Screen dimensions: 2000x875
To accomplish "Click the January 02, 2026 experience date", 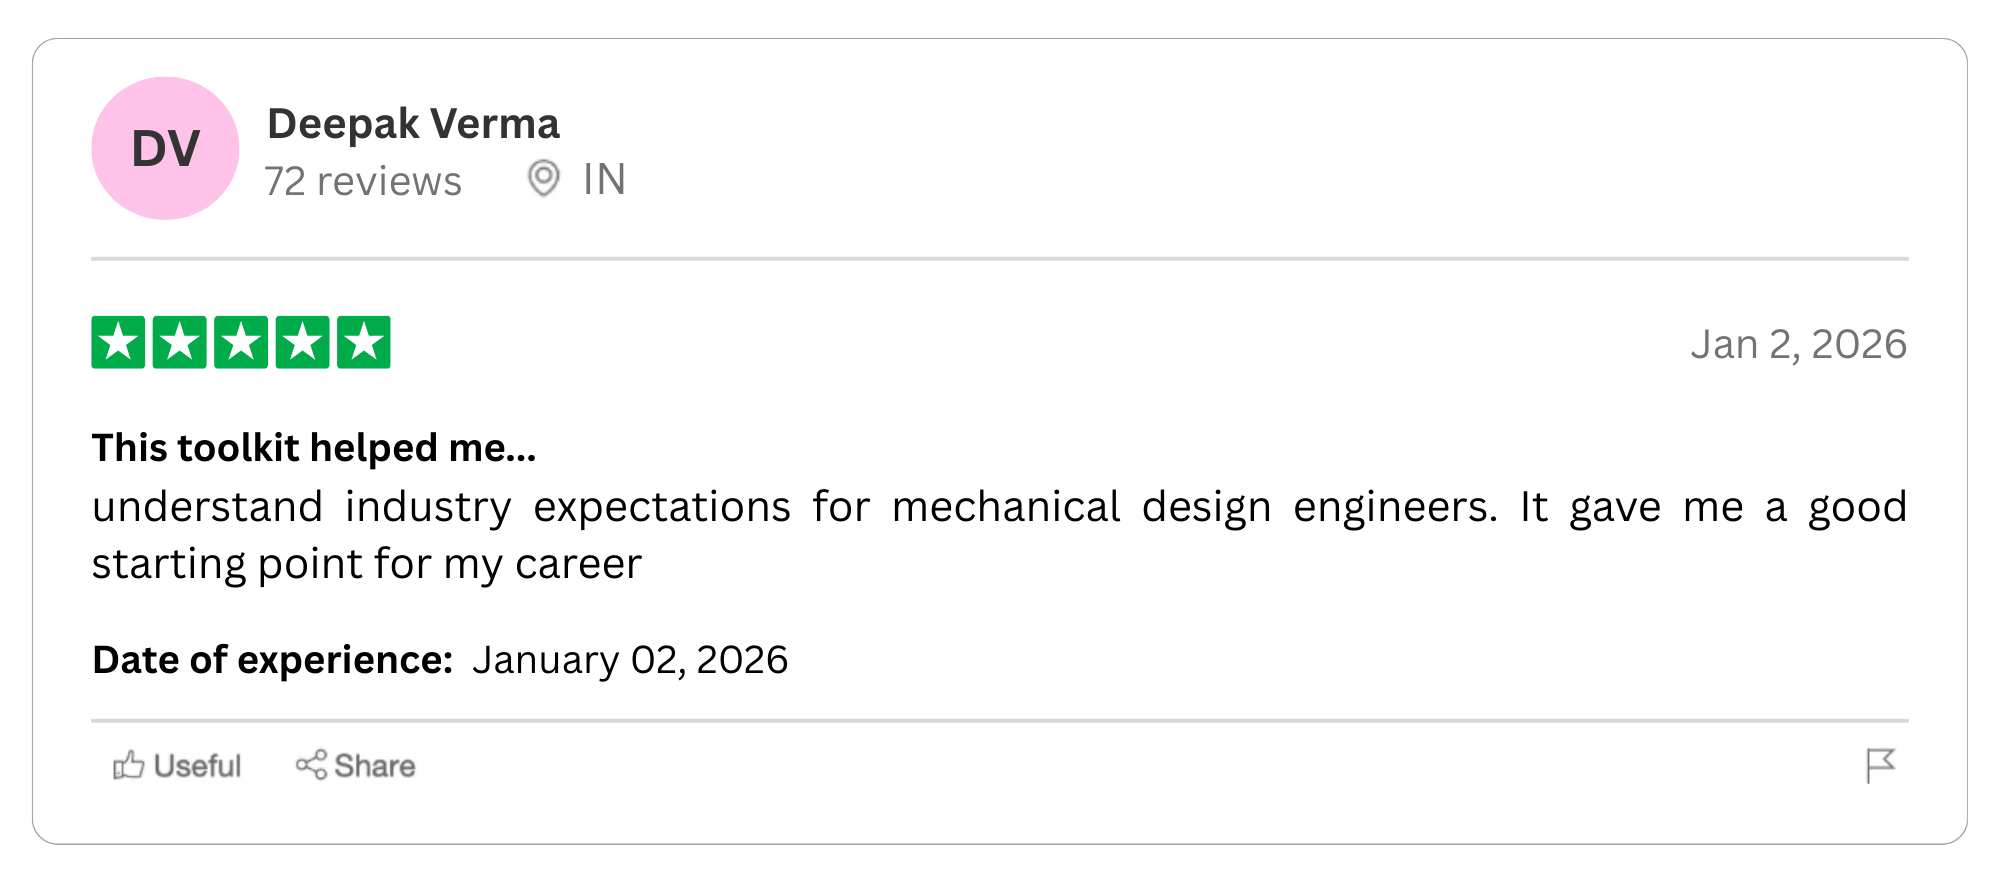I will pyautogui.click(x=630, y=660).
